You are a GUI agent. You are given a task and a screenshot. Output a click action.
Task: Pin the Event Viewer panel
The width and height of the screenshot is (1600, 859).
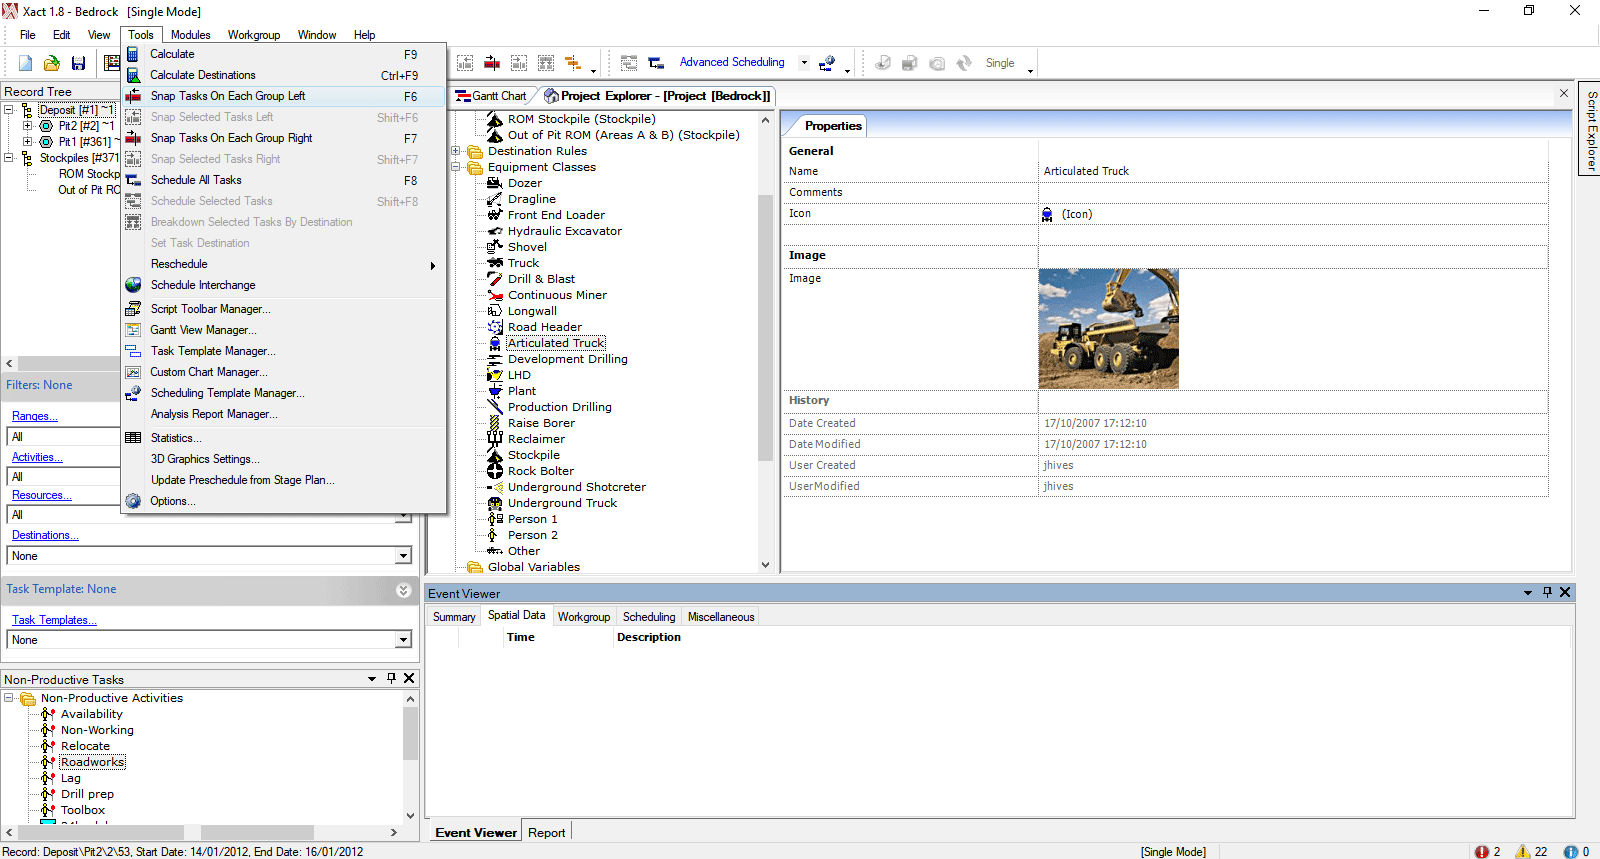[1547, 592]
